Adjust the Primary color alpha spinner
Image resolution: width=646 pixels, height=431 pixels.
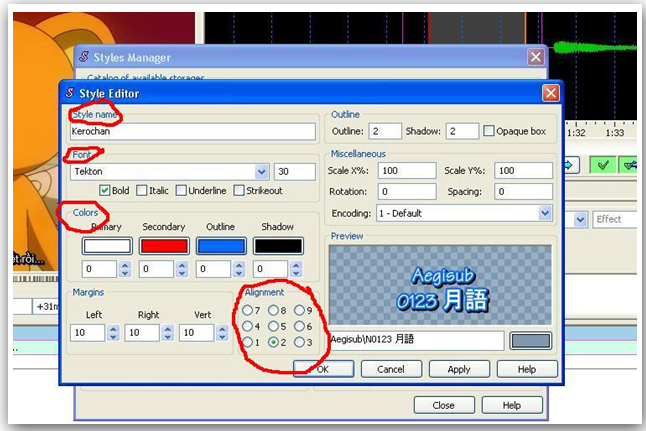125,269
